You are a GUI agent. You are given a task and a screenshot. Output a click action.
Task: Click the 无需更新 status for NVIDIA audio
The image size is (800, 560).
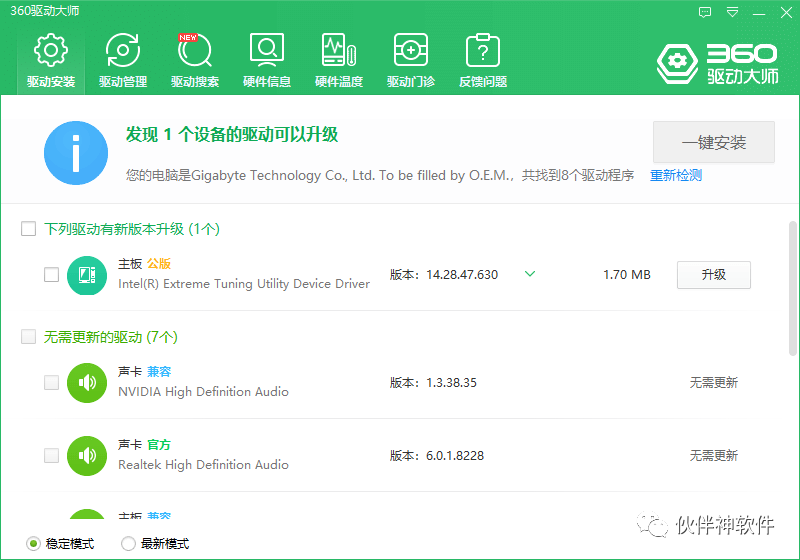pos(714,383)
